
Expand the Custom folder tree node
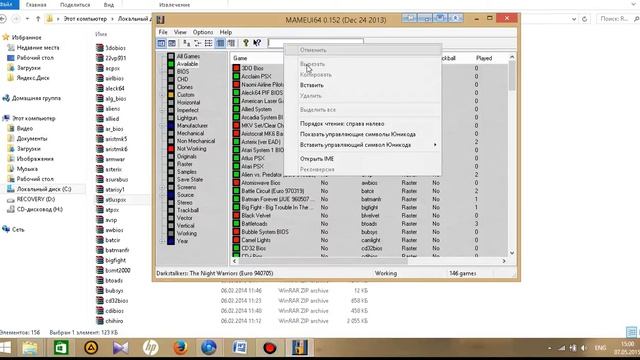(162, 95)
